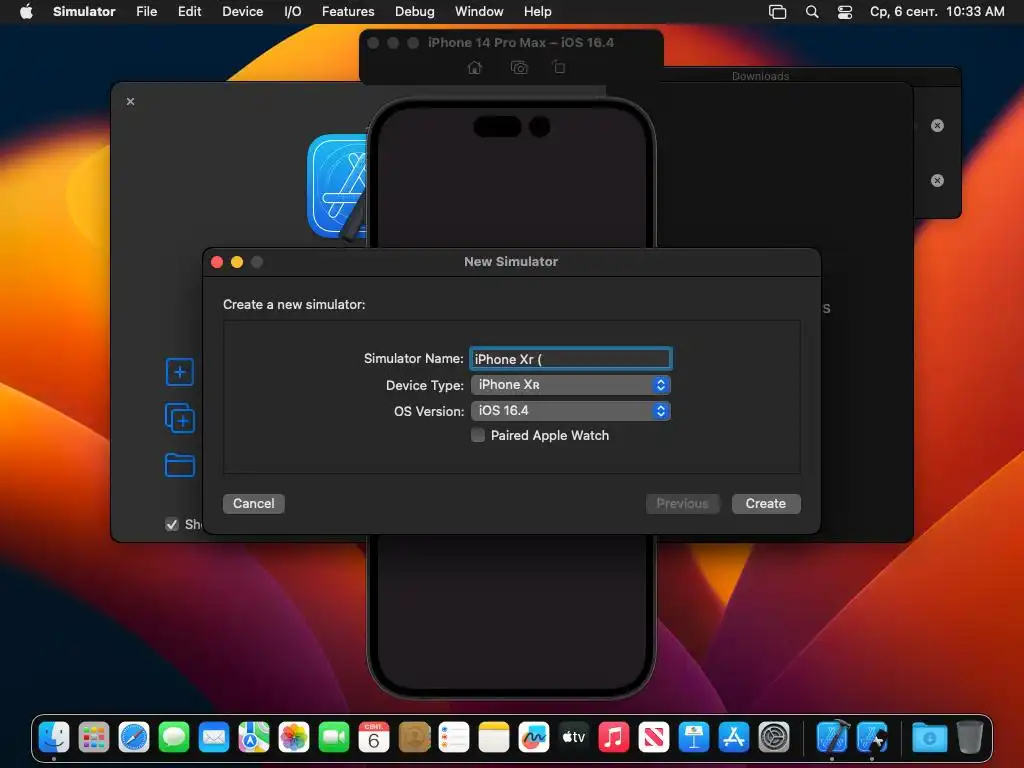Open Contacts app in the Dock

pos(414,737)
